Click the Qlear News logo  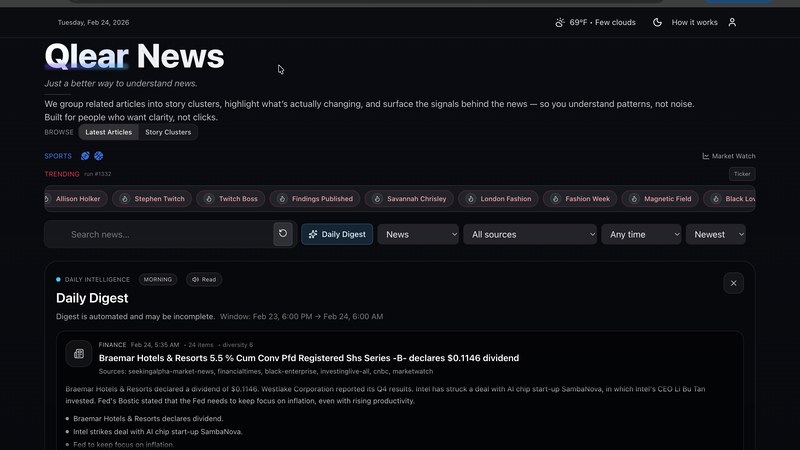(x=134, y=56)
